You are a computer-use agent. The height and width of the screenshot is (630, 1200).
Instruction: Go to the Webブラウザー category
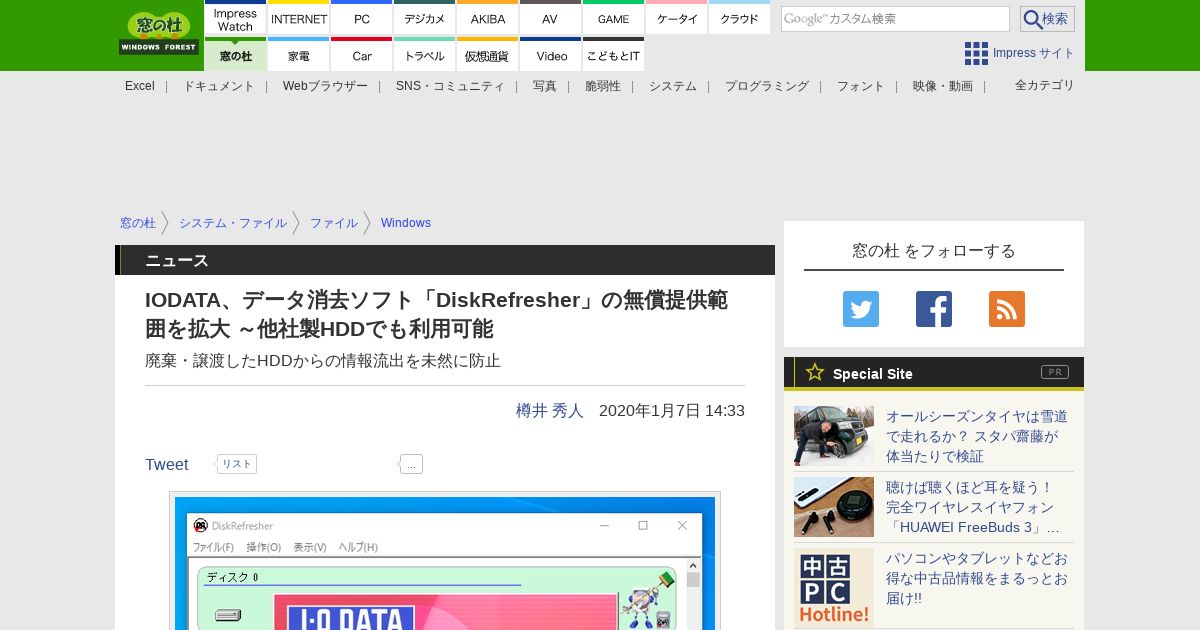pos(325,86)
